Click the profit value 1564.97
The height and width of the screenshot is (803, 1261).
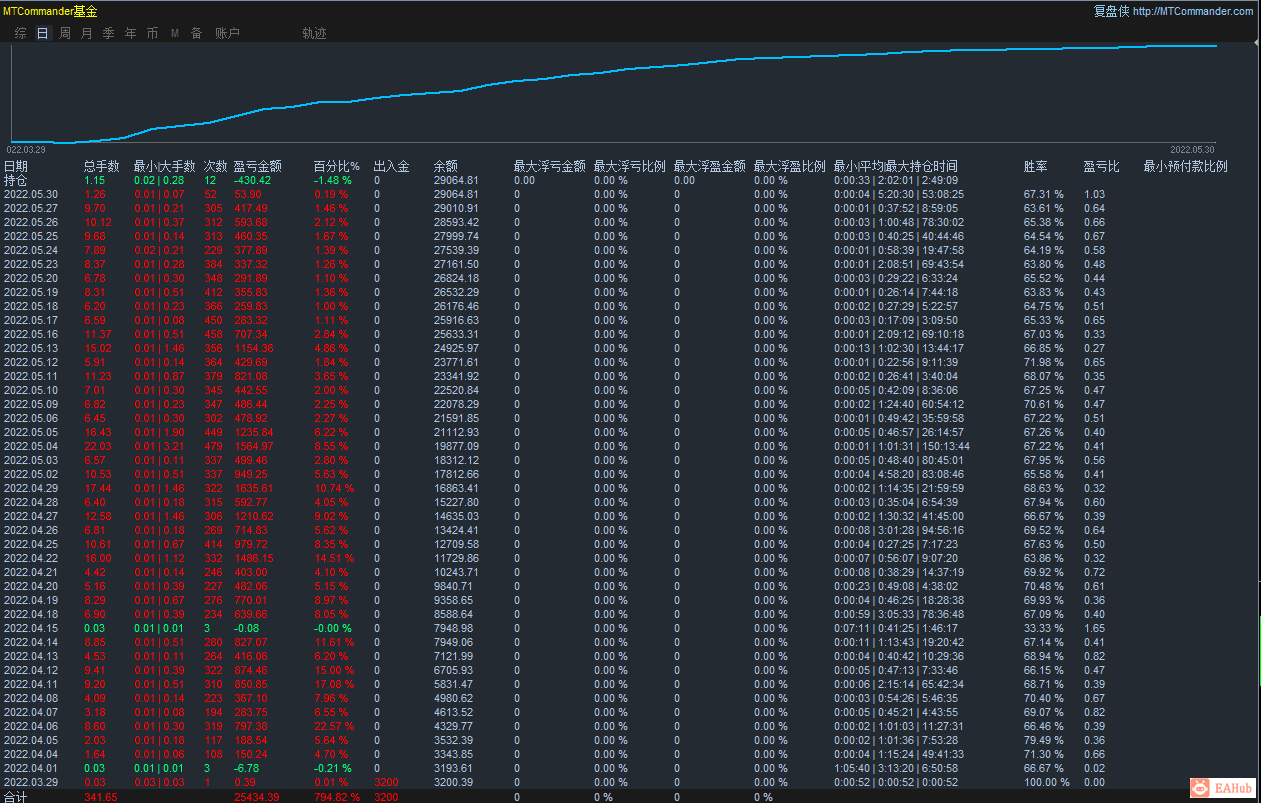click(x=254, y=446)
